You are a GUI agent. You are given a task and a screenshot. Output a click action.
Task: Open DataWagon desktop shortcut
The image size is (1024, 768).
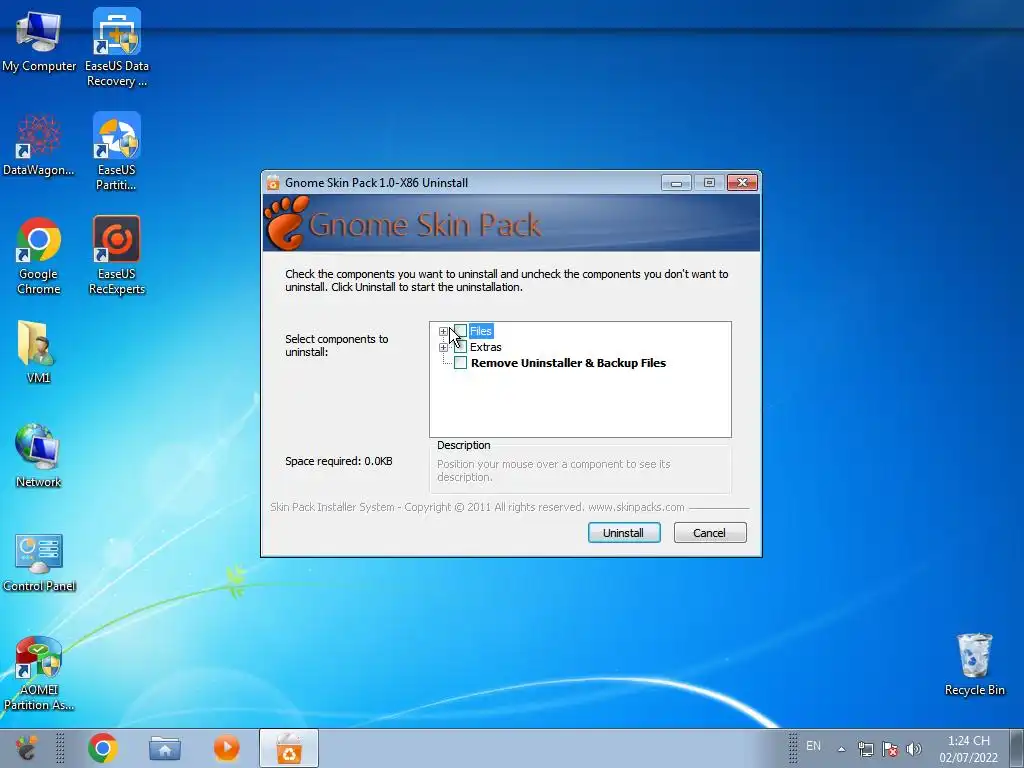[x=39, y=145]
